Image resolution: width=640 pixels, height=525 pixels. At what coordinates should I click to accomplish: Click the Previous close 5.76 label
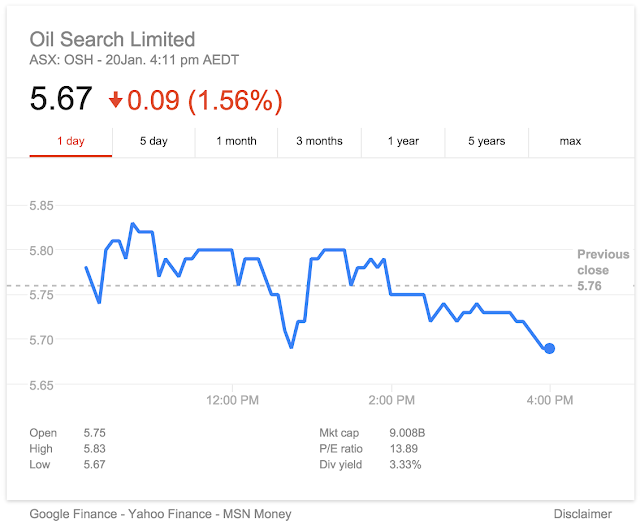tap(603, 270)
